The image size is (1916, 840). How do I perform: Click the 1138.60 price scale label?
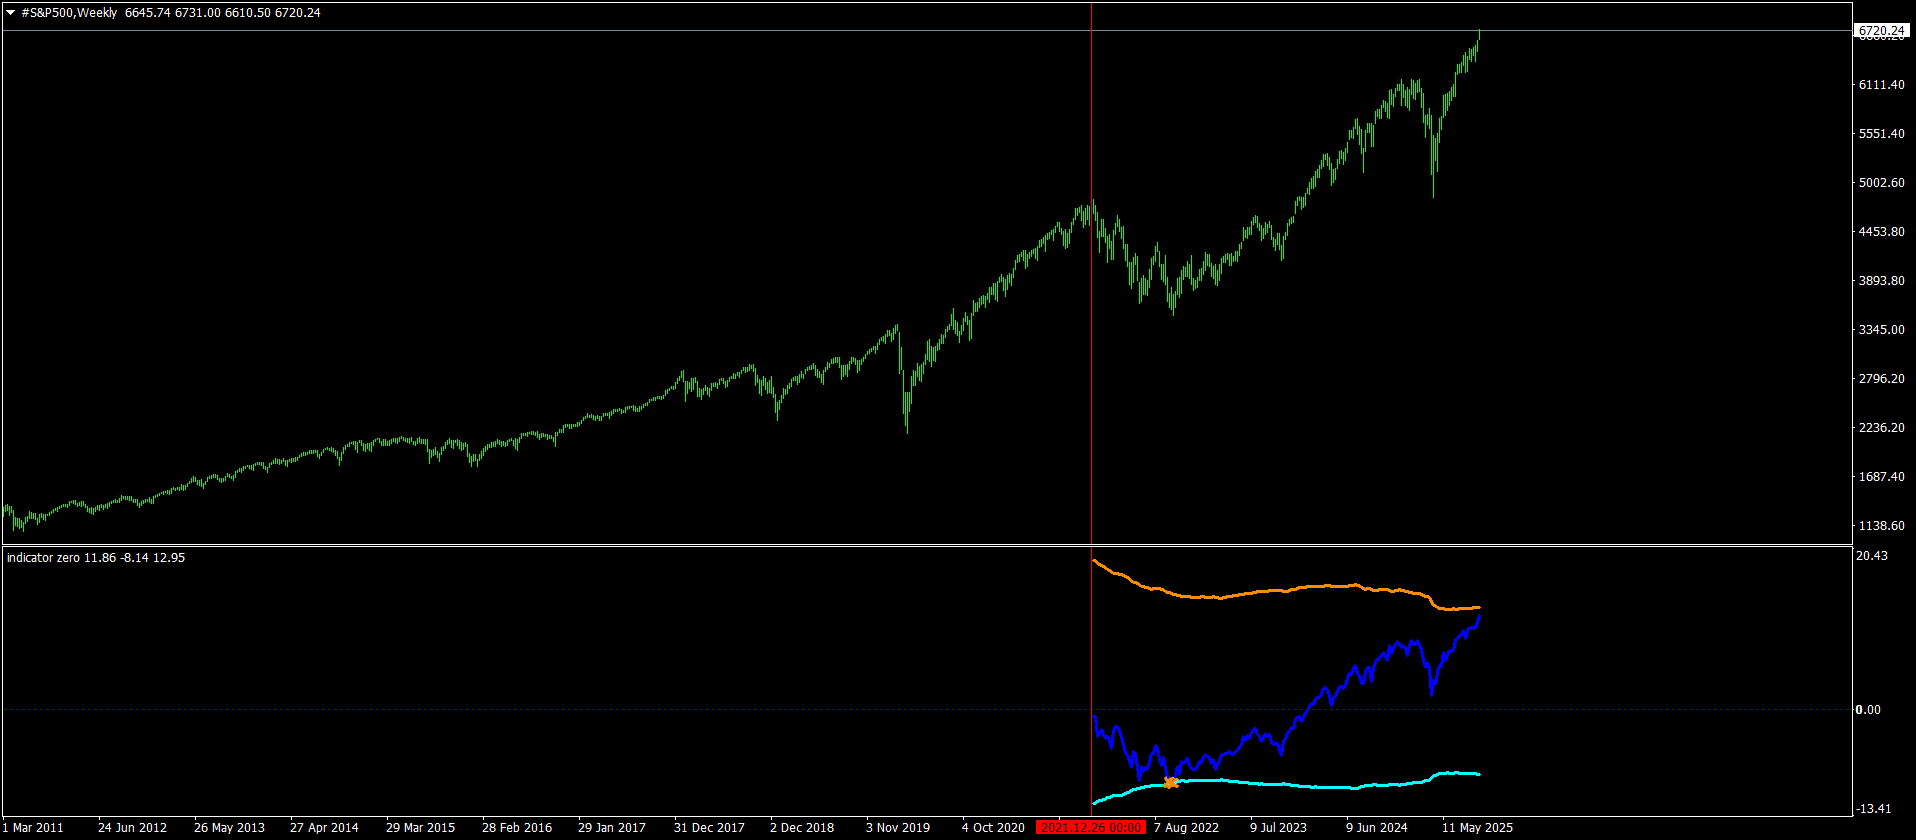pos(1880,526)
